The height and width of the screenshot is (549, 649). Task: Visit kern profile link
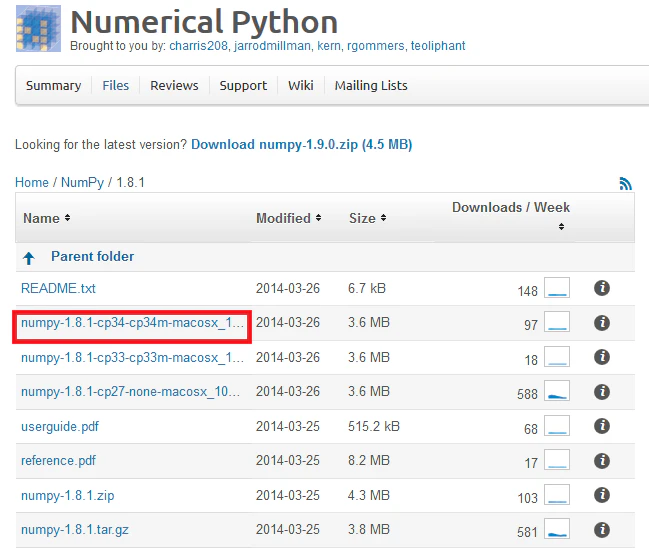pyautogui.click(x=329, y=46)
